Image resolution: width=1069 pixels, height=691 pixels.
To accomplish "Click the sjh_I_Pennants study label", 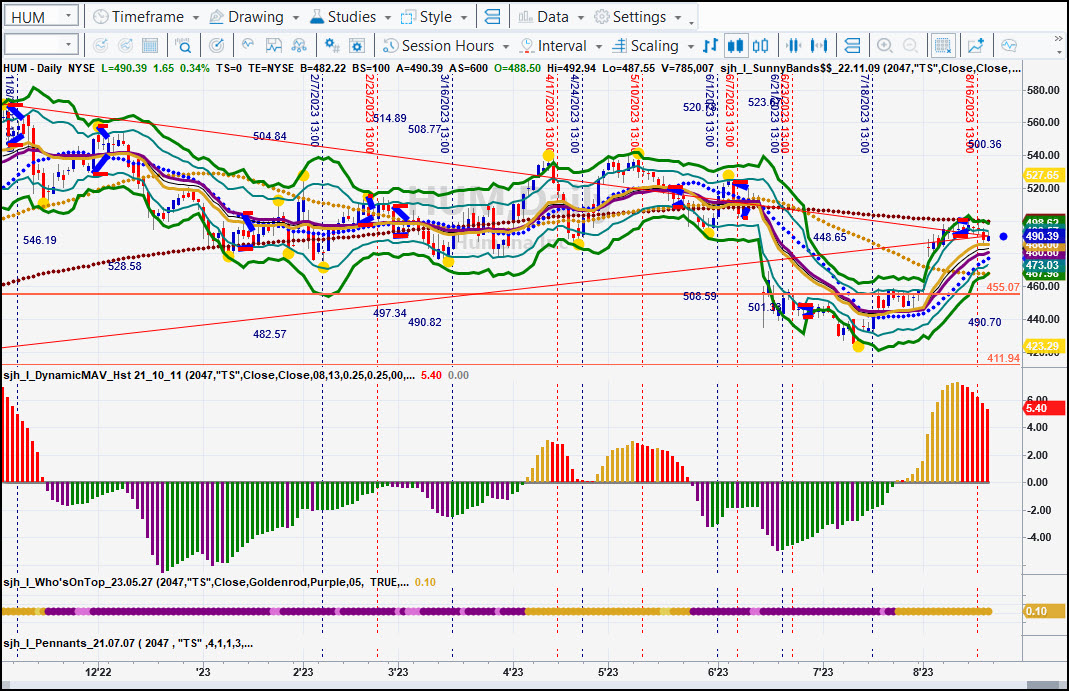I will click(x=128, y=643).
